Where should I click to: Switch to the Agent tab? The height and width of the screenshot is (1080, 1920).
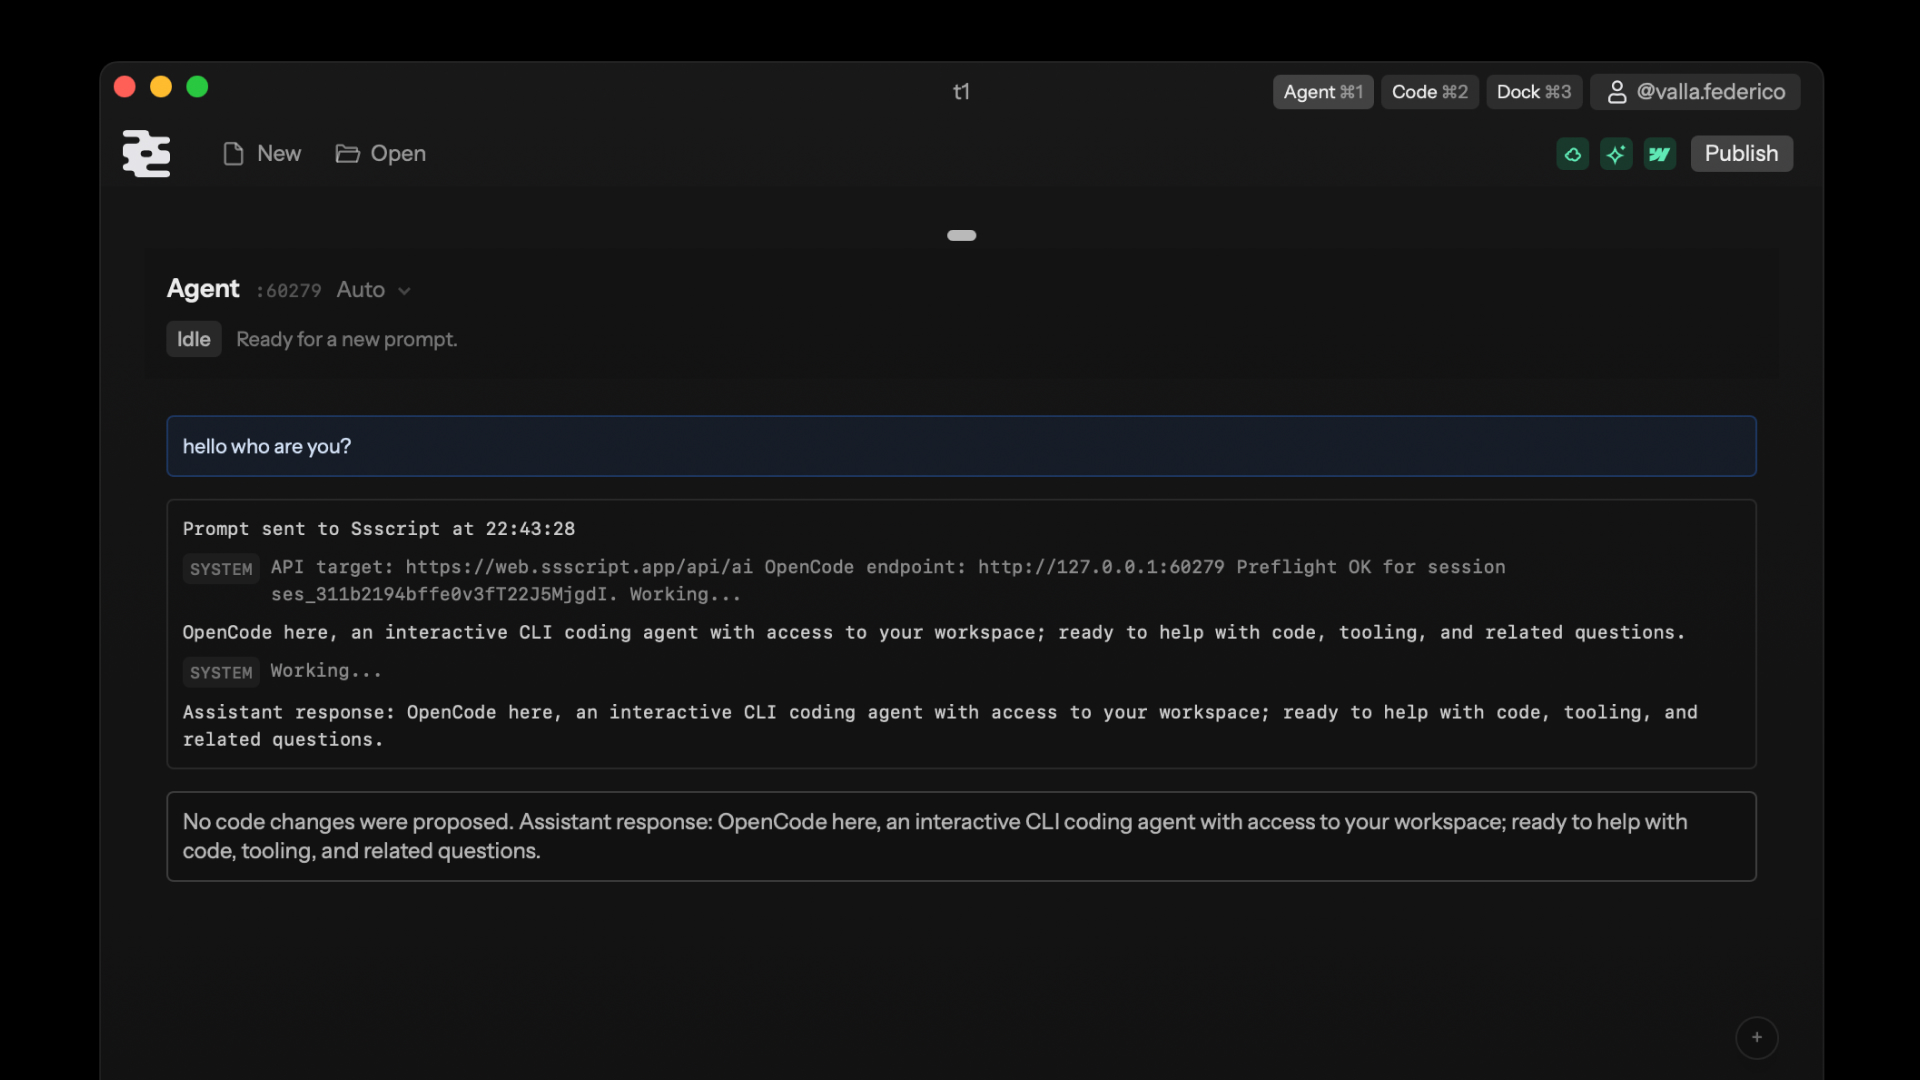pos(1322,92)
